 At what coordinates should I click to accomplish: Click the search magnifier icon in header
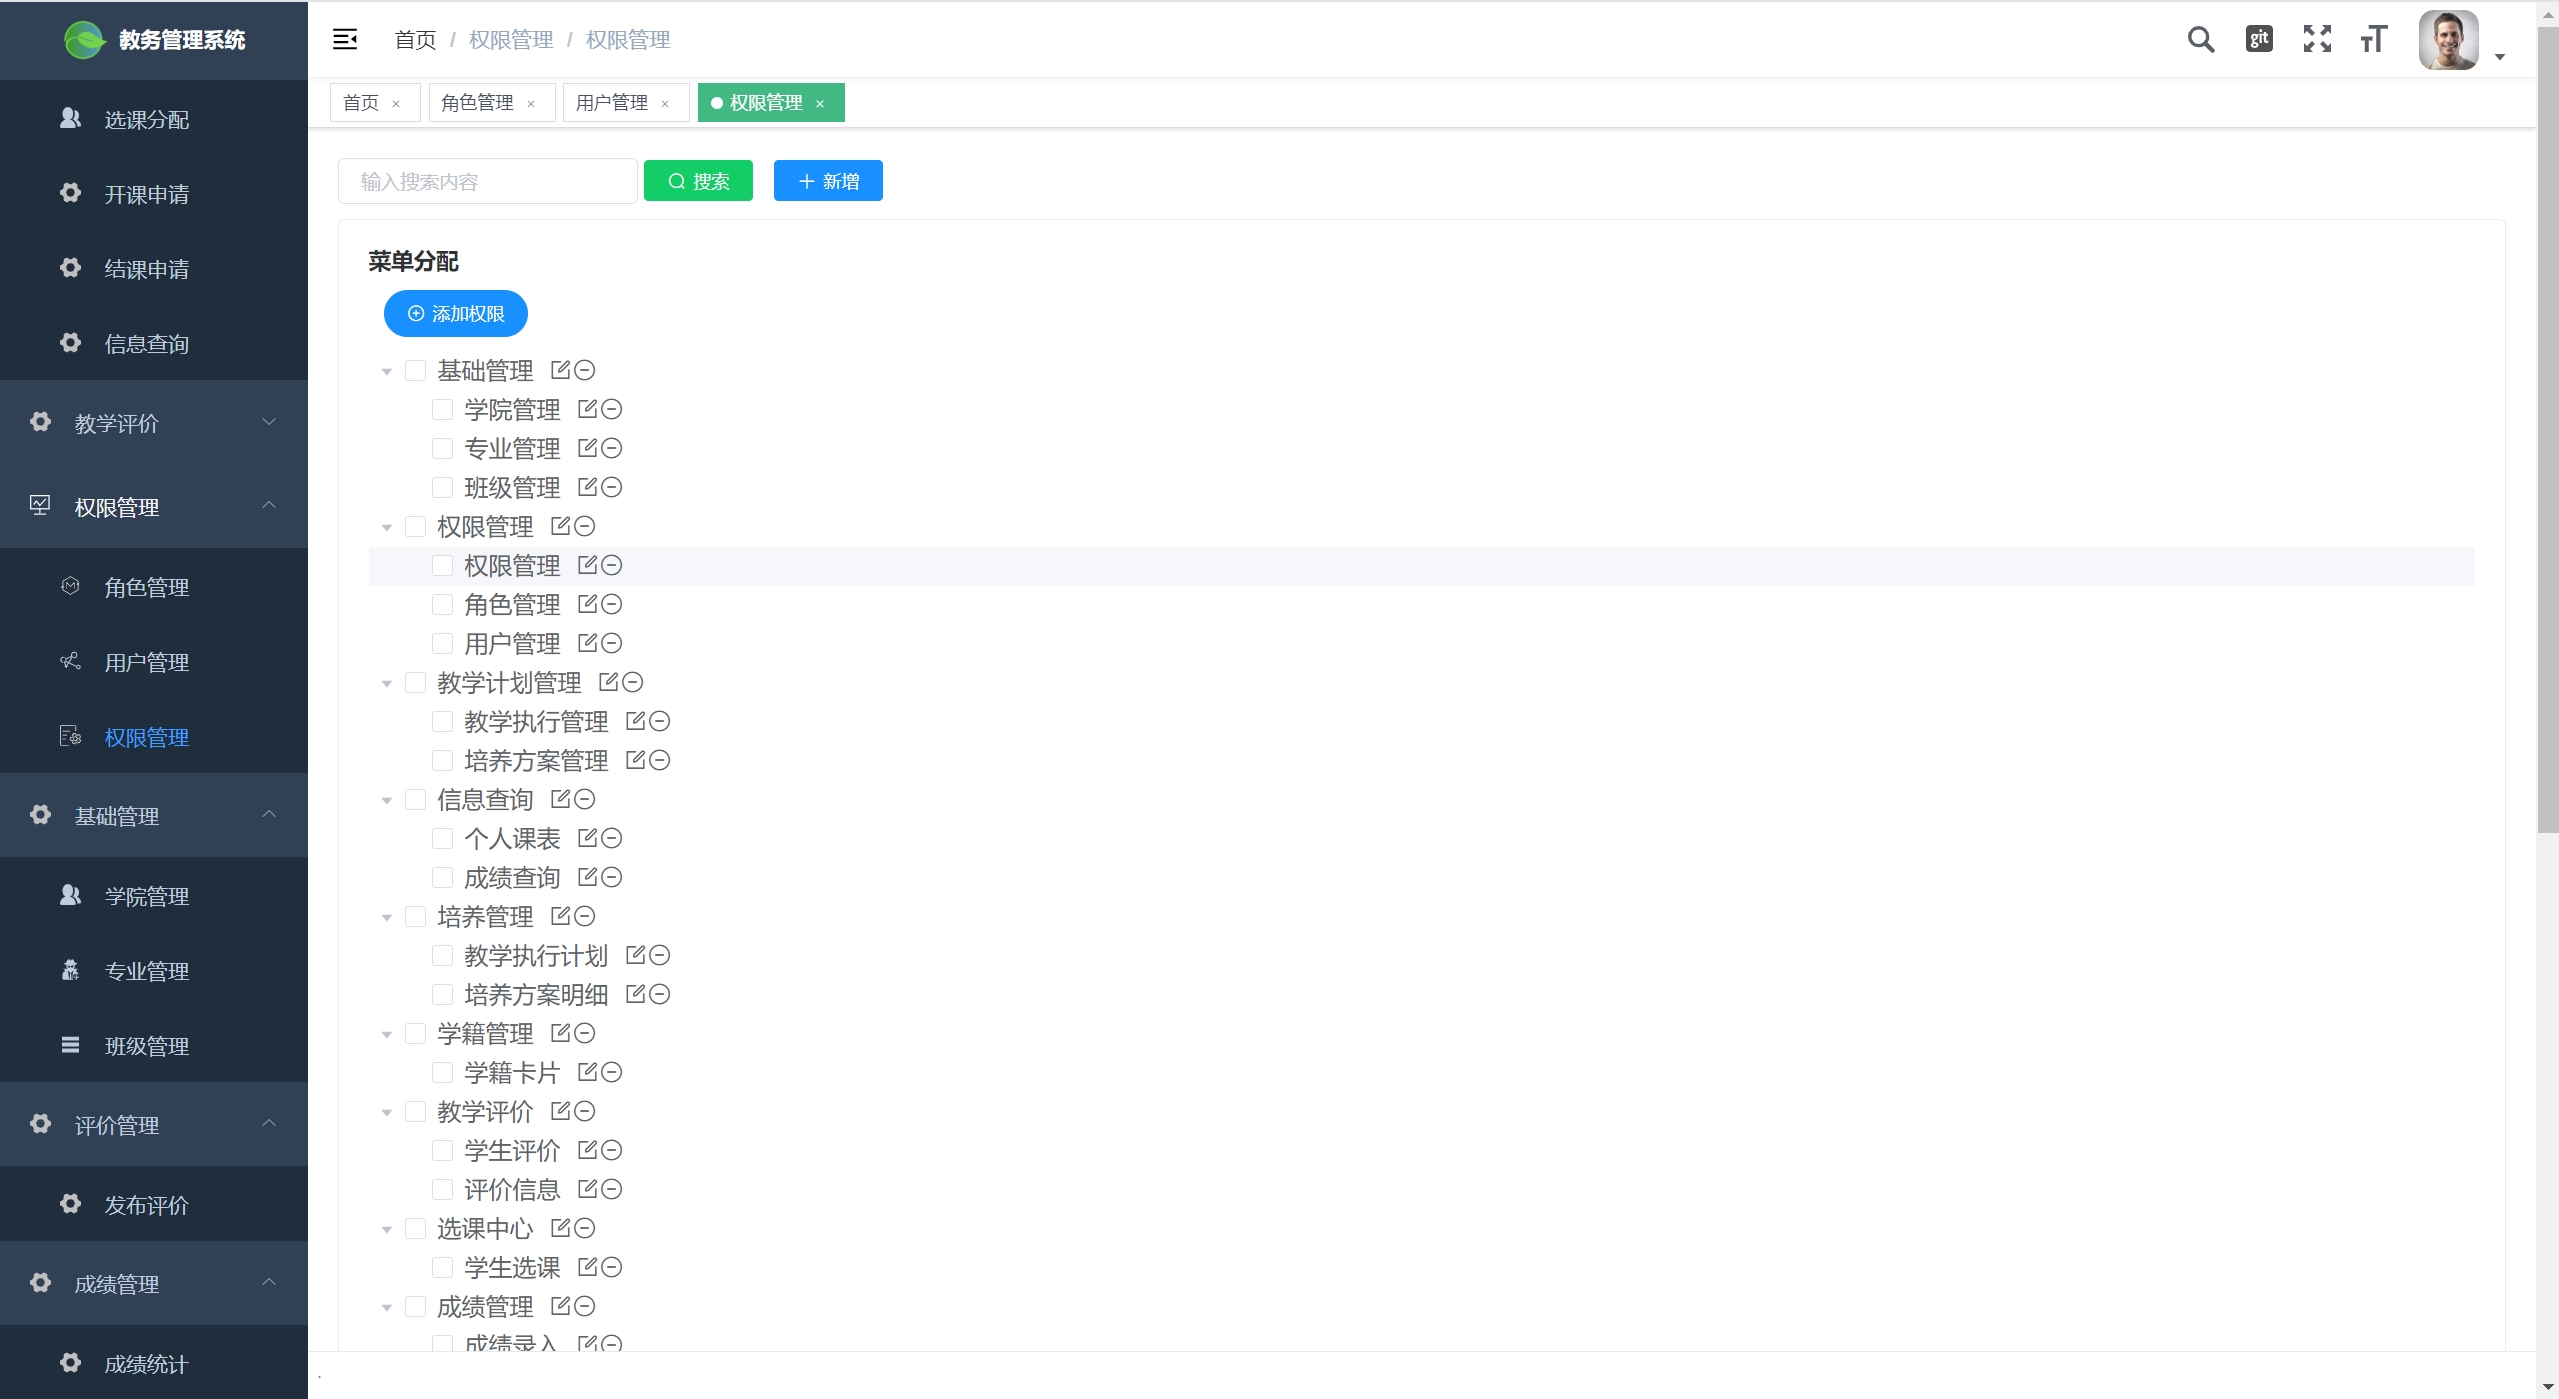(x=2200, y=40)
